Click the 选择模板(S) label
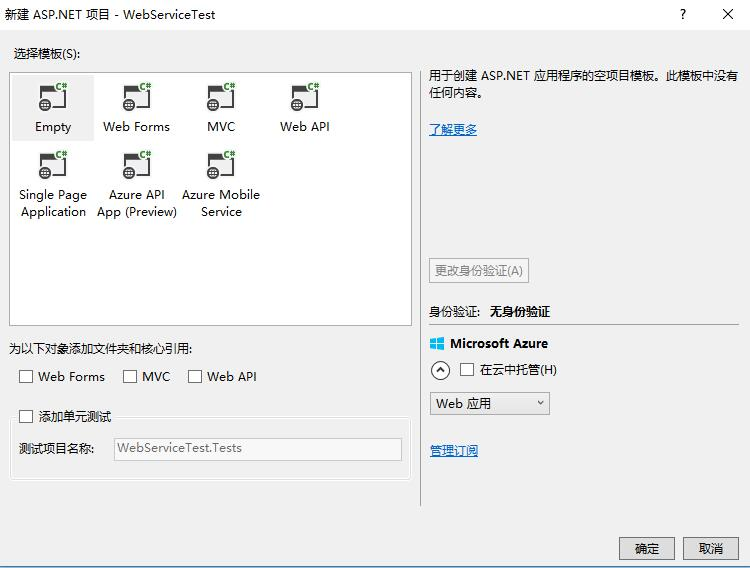This screenshot has width=750, height=568. click(47, 54)
